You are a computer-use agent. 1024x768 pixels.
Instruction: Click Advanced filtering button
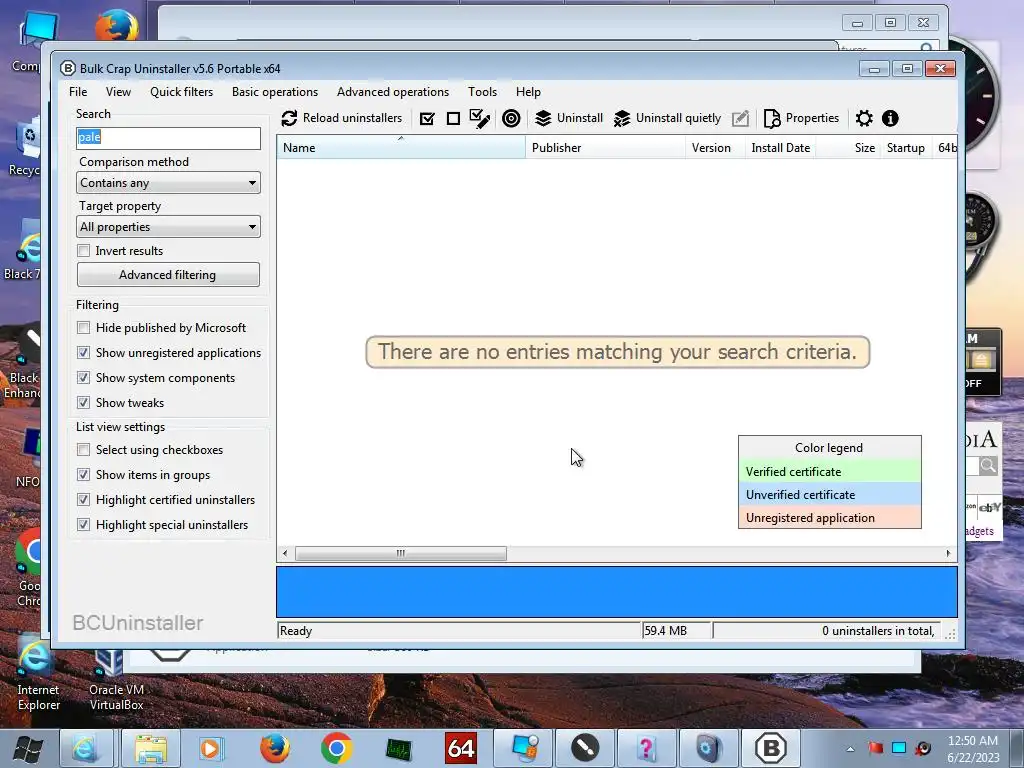click(168, 275)
